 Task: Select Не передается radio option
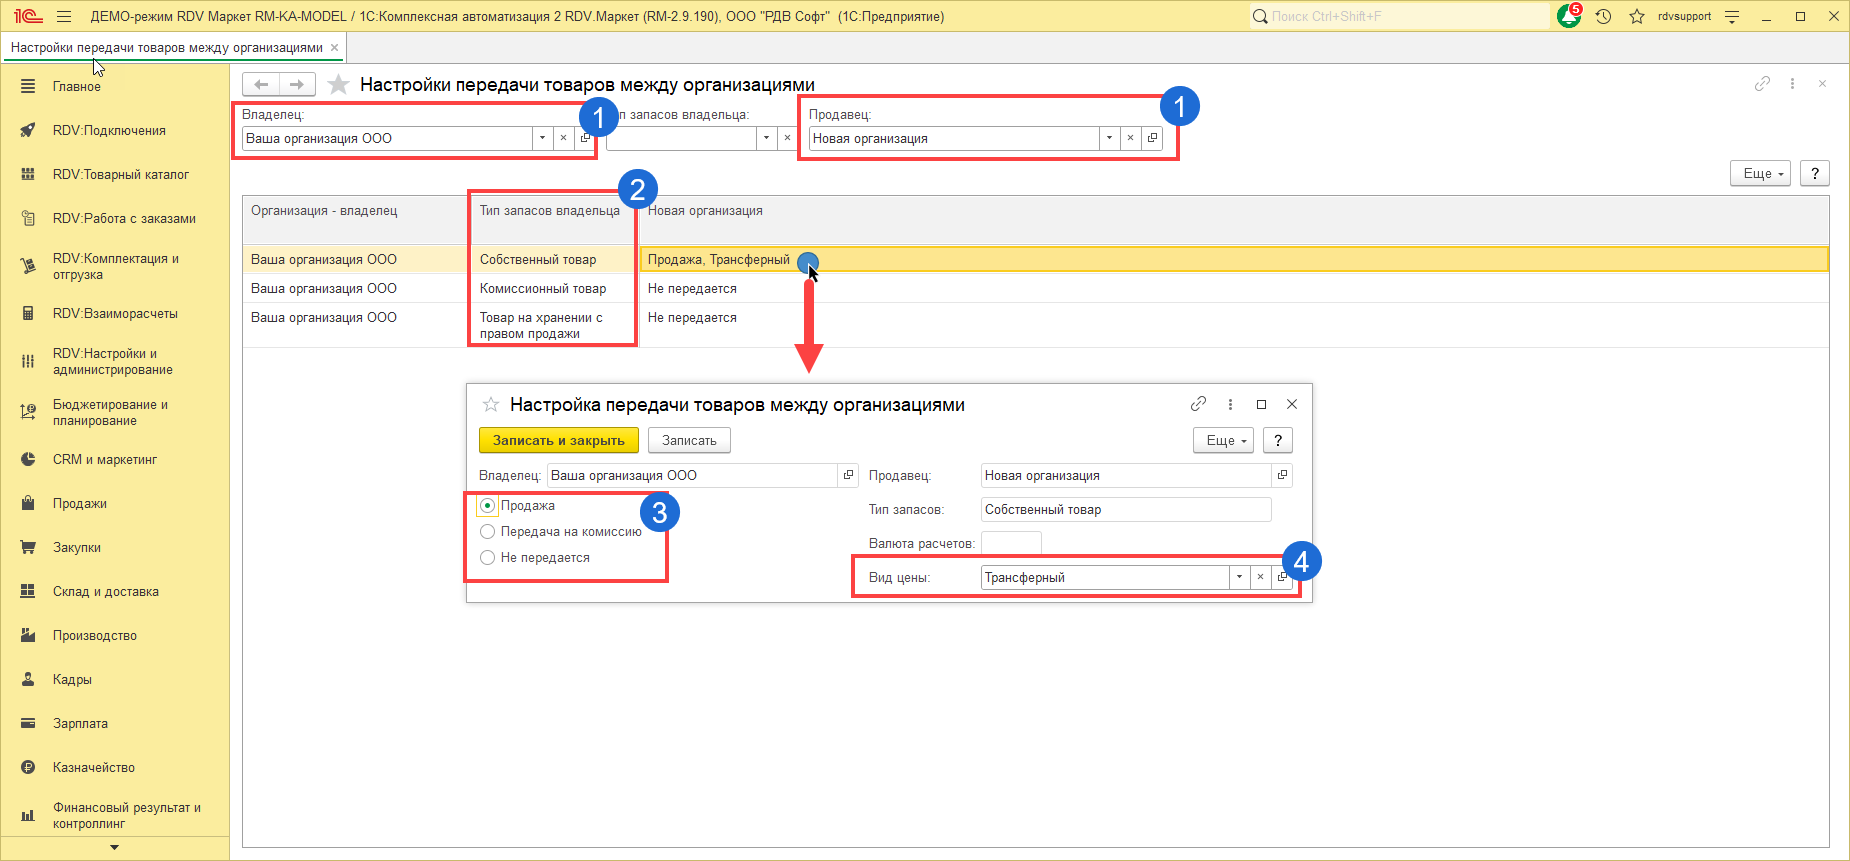[x=488, y=558]
